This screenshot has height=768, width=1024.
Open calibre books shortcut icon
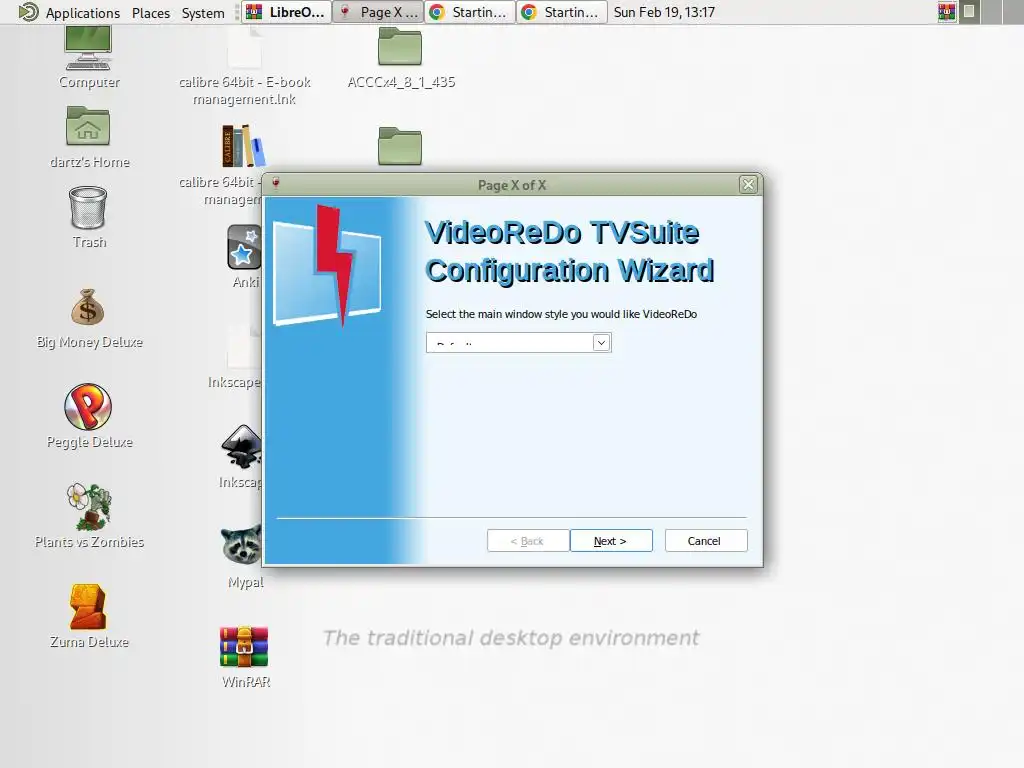pos(243,146)
